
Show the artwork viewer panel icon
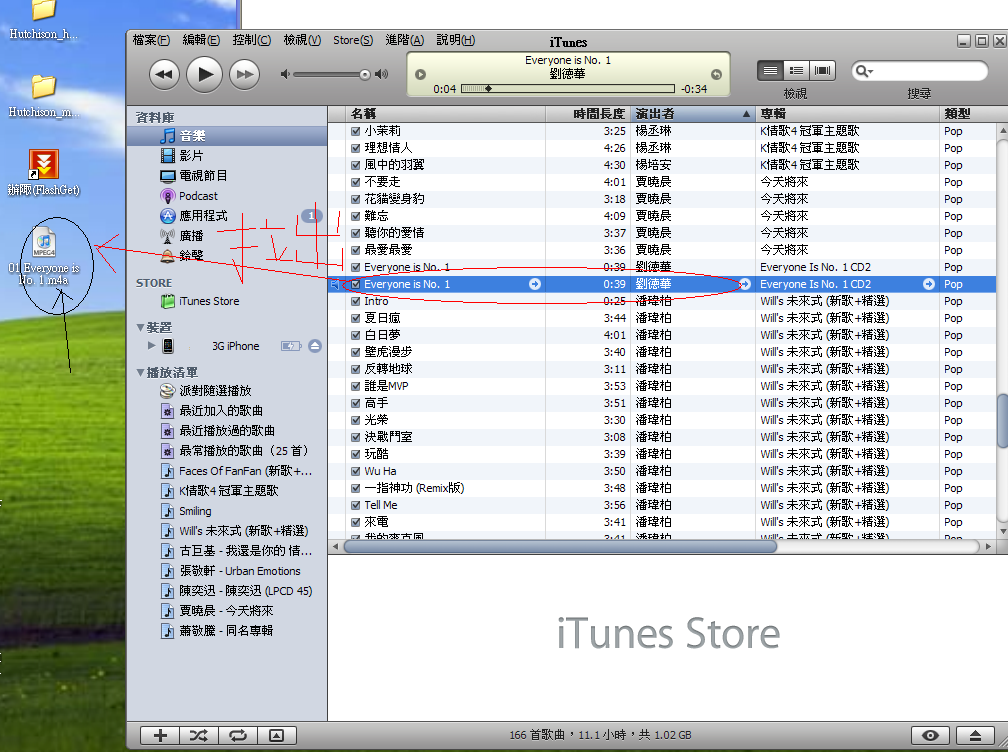point(277,735)
